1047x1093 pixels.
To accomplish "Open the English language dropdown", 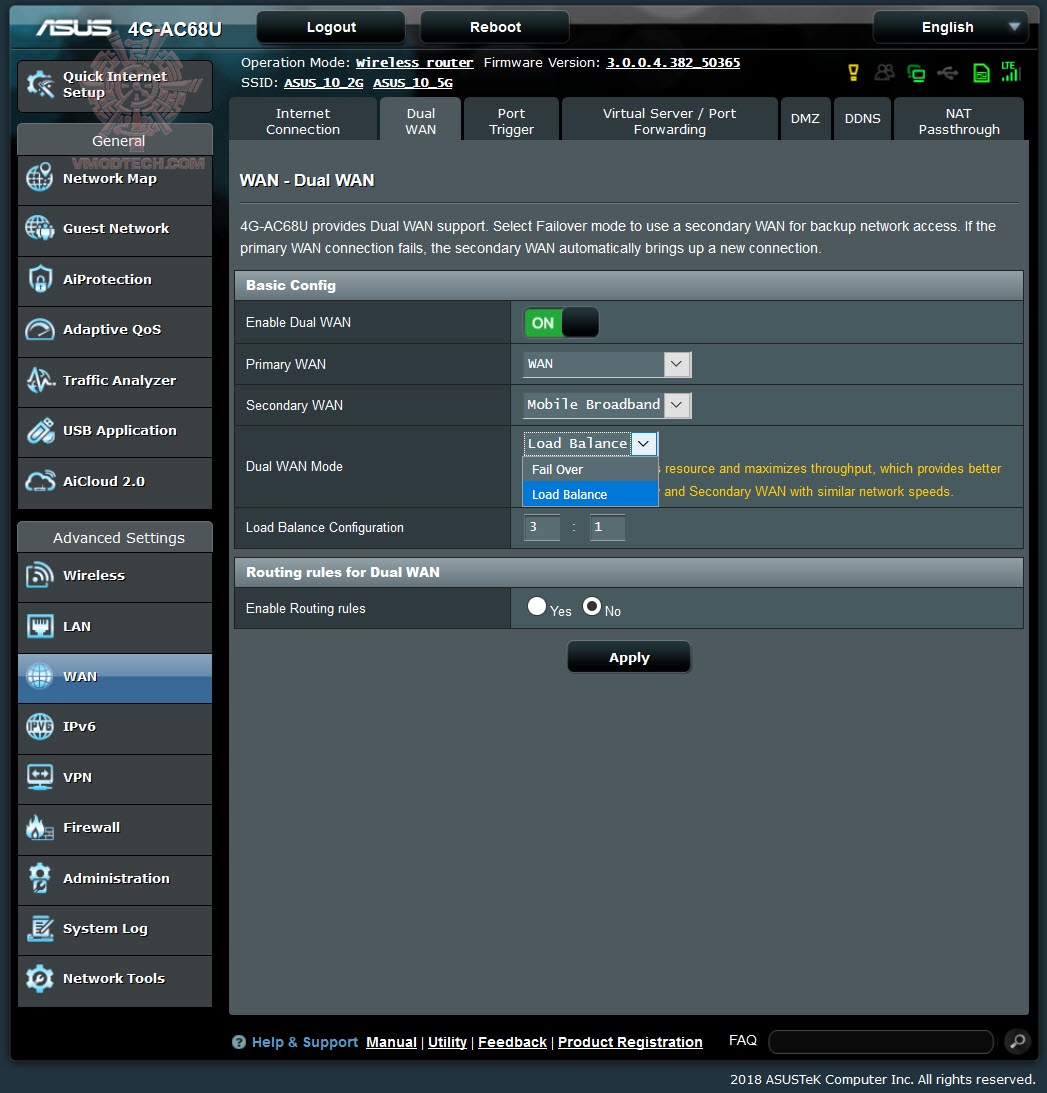I will 951,27.
